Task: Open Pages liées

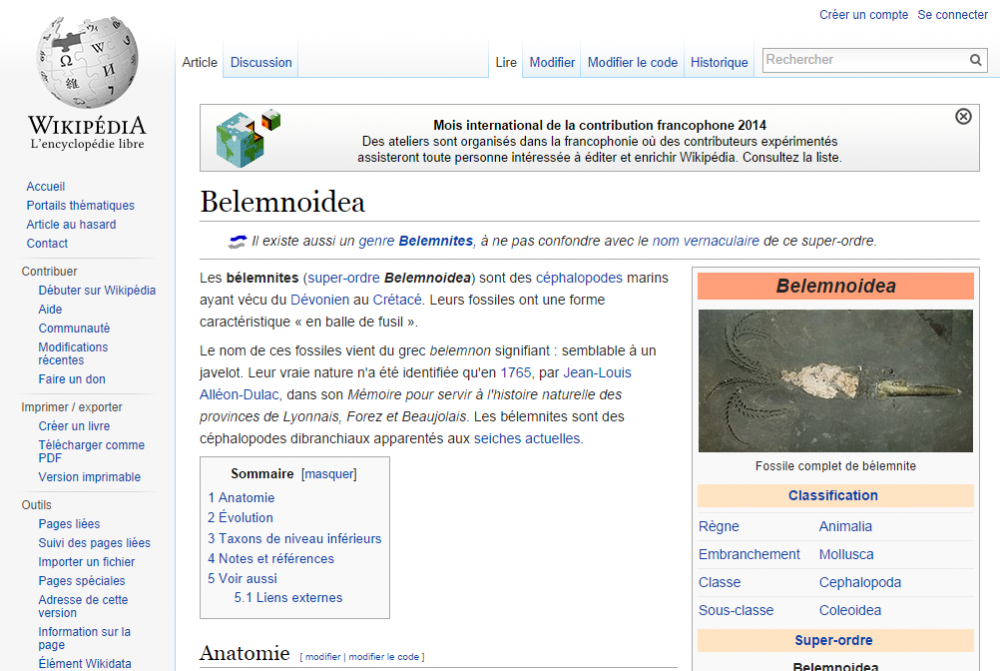Action: point(69,524)
